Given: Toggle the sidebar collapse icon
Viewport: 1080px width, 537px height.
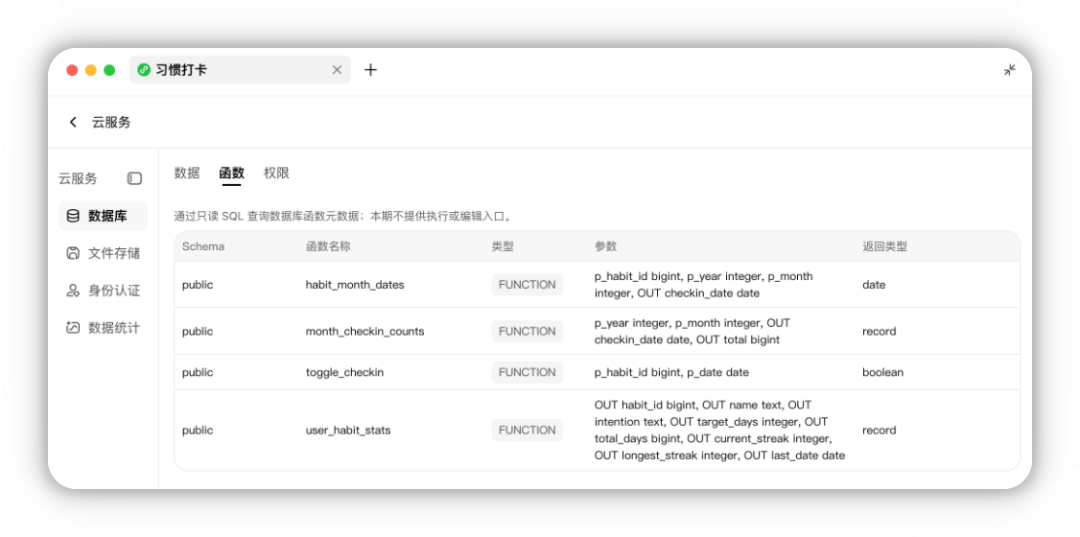Looking at the screenshot, I should 134,179.
